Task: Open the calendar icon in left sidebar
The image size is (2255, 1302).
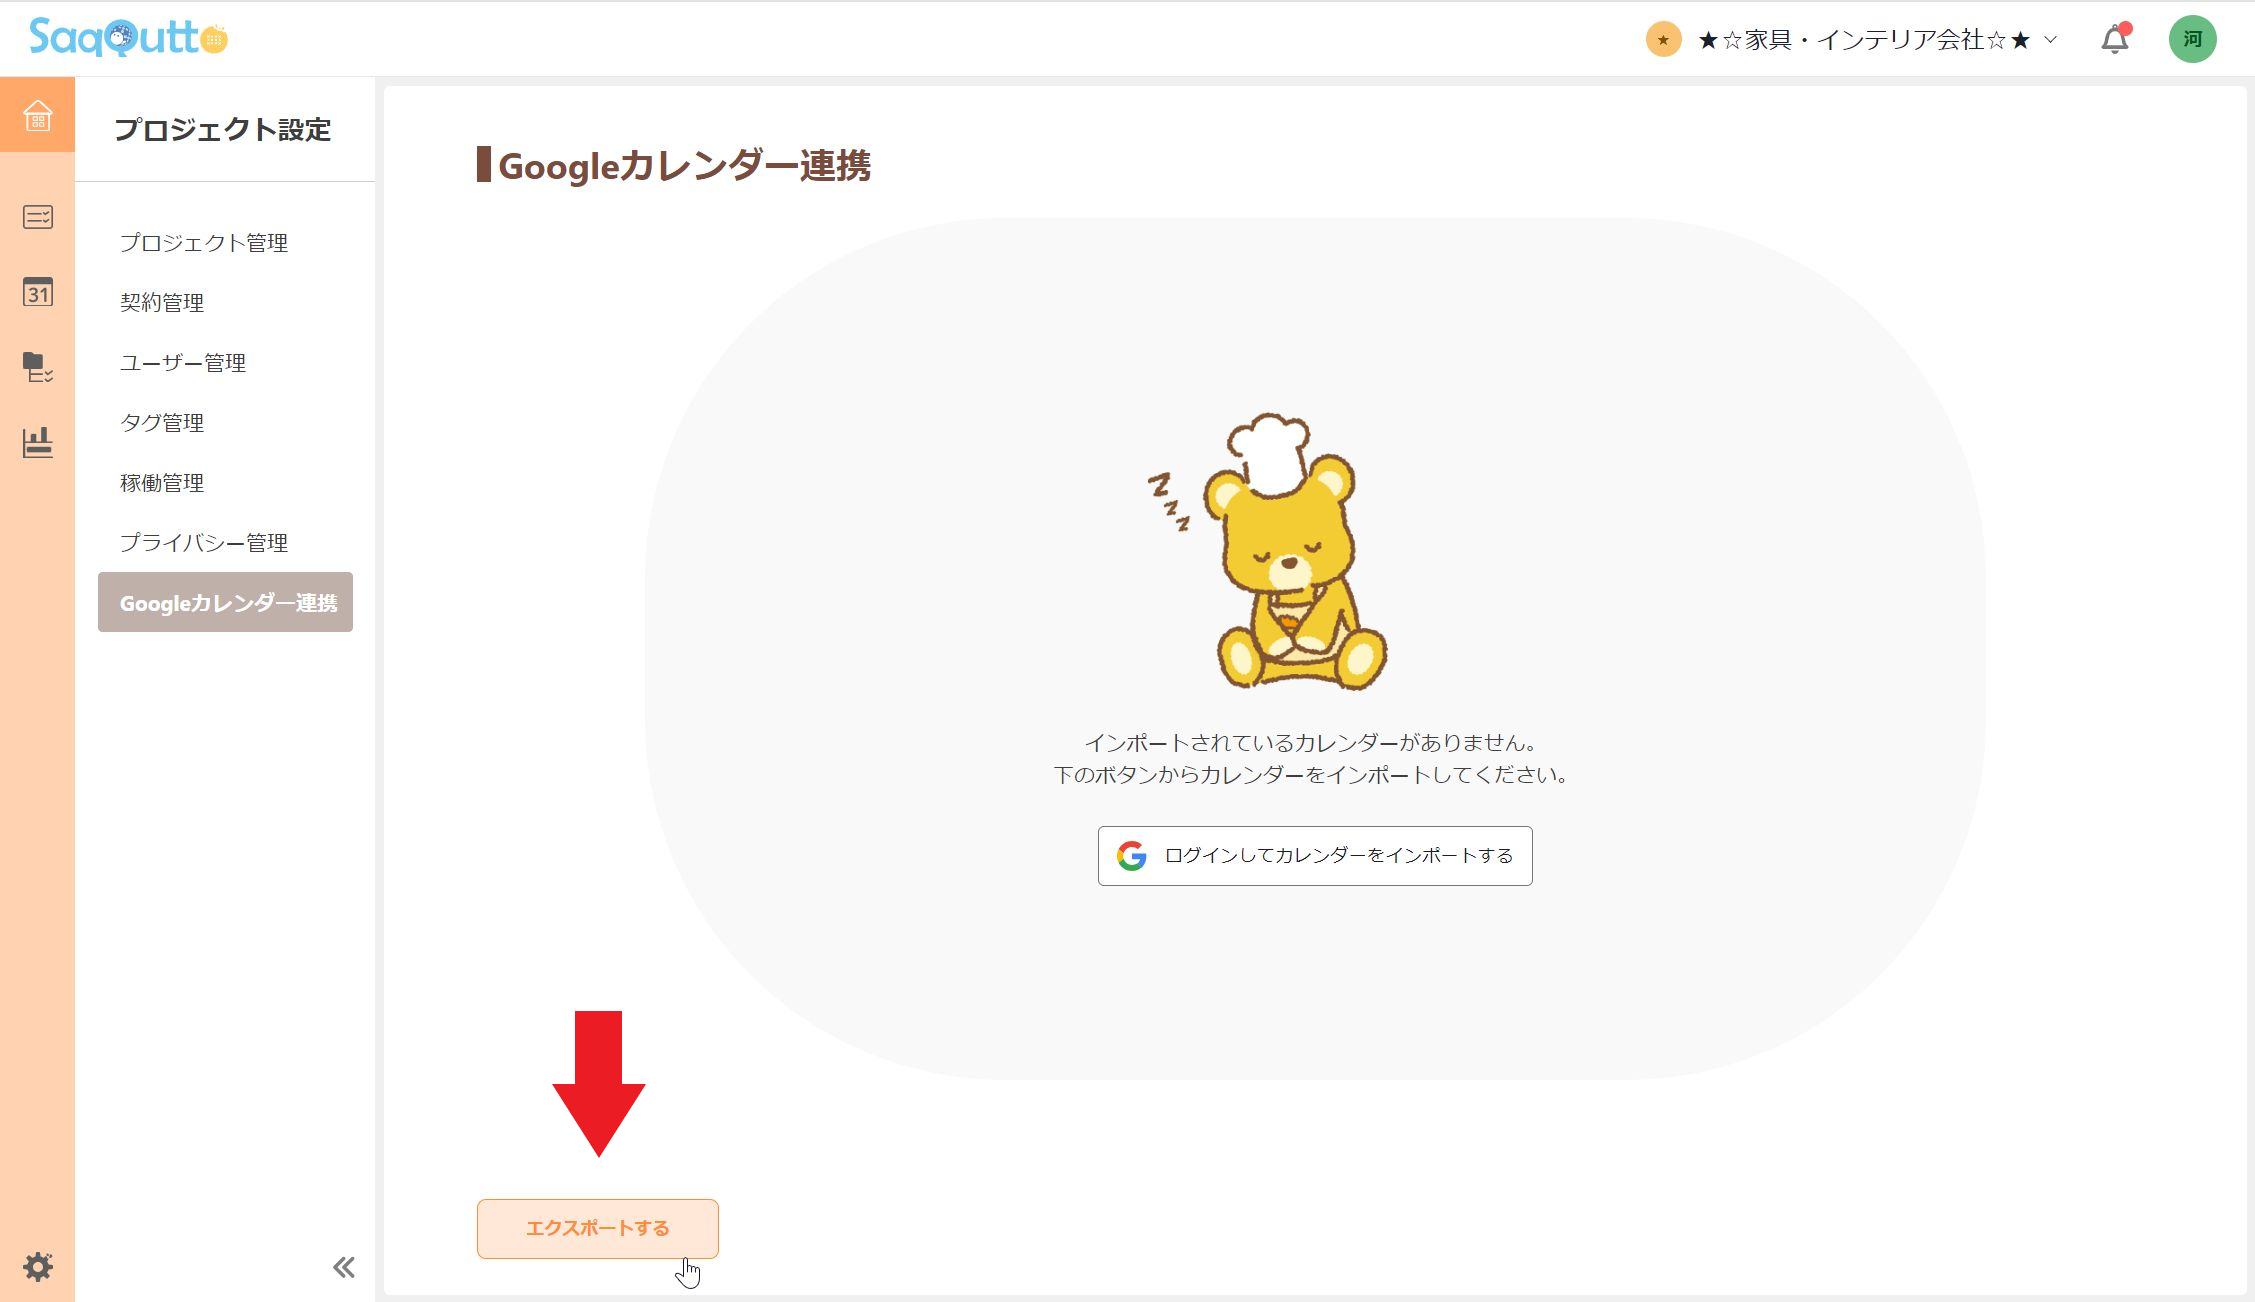Action: coord(37,293)
